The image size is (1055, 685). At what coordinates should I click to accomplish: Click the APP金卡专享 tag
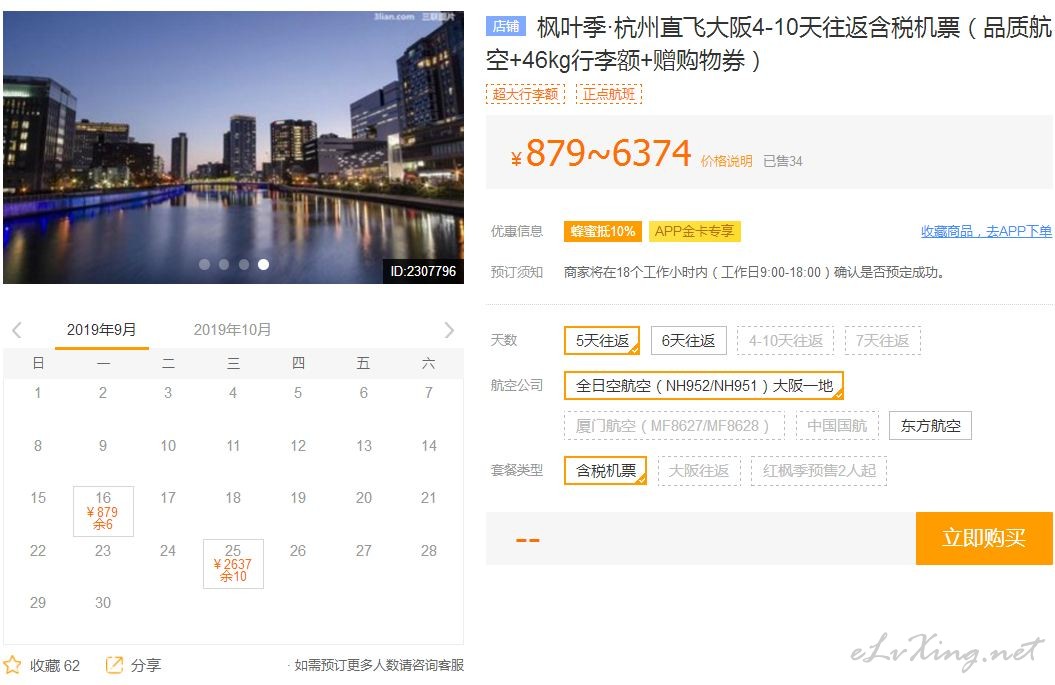pos(694,231)
